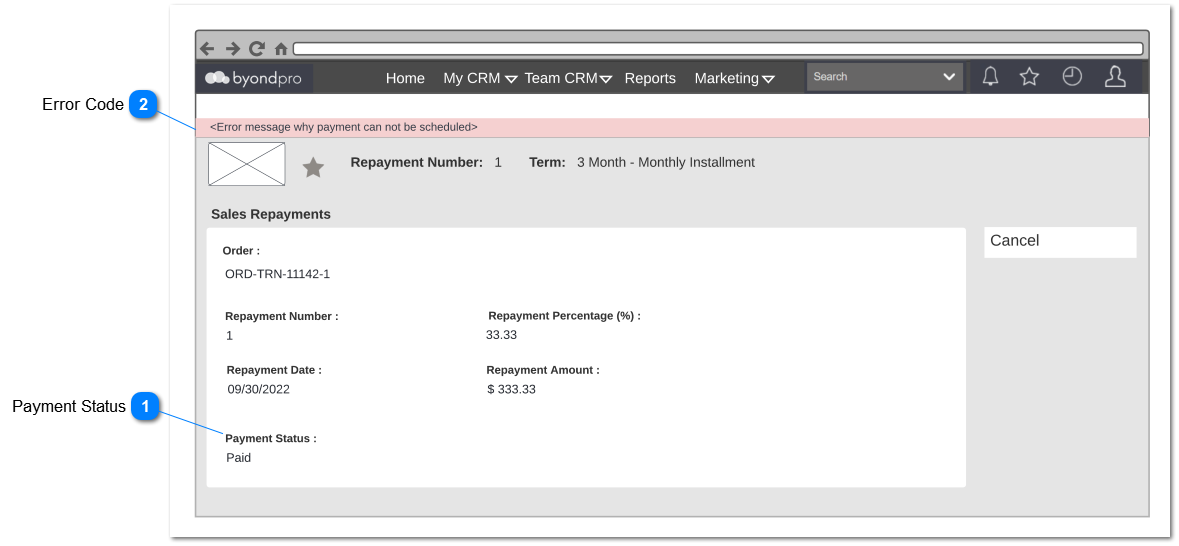Focus the browser address bar
Screen dimensions: 1179x546
(x=718, y=49)
